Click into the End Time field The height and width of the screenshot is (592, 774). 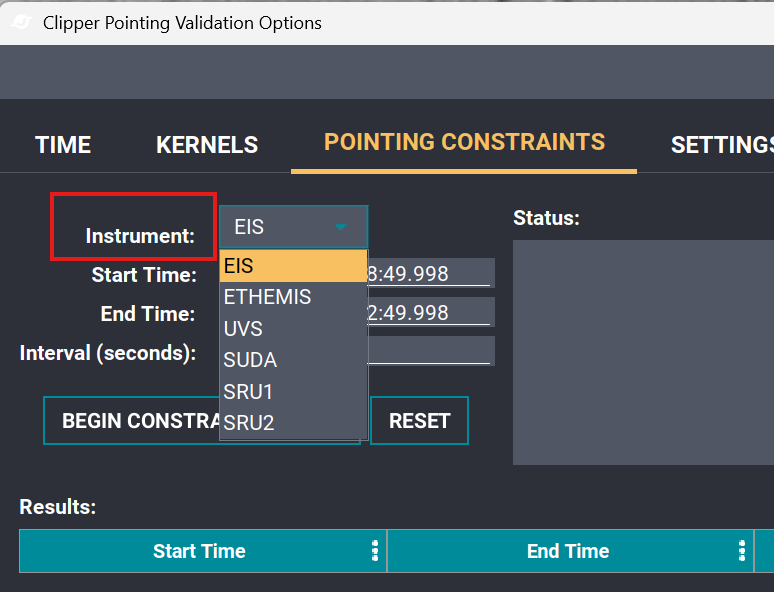pyautogui.click(x=430, y=312)
